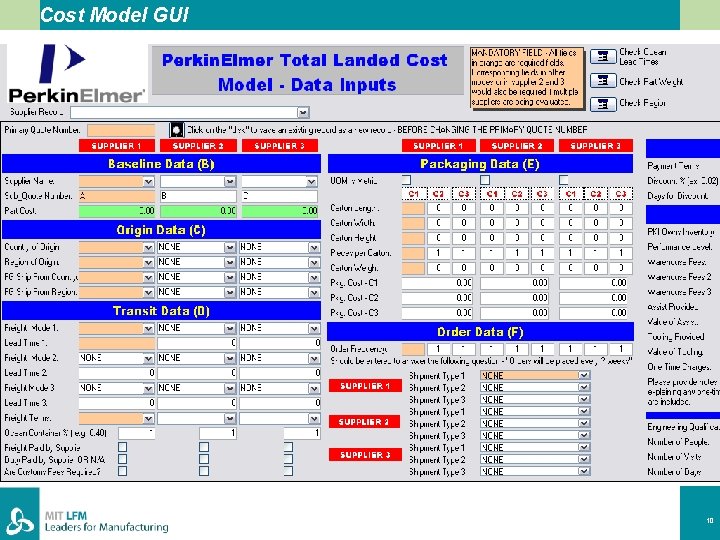Toggle Supplier 2 UOM is Metric checkbox
720x540 pixels.
(485, 180)
